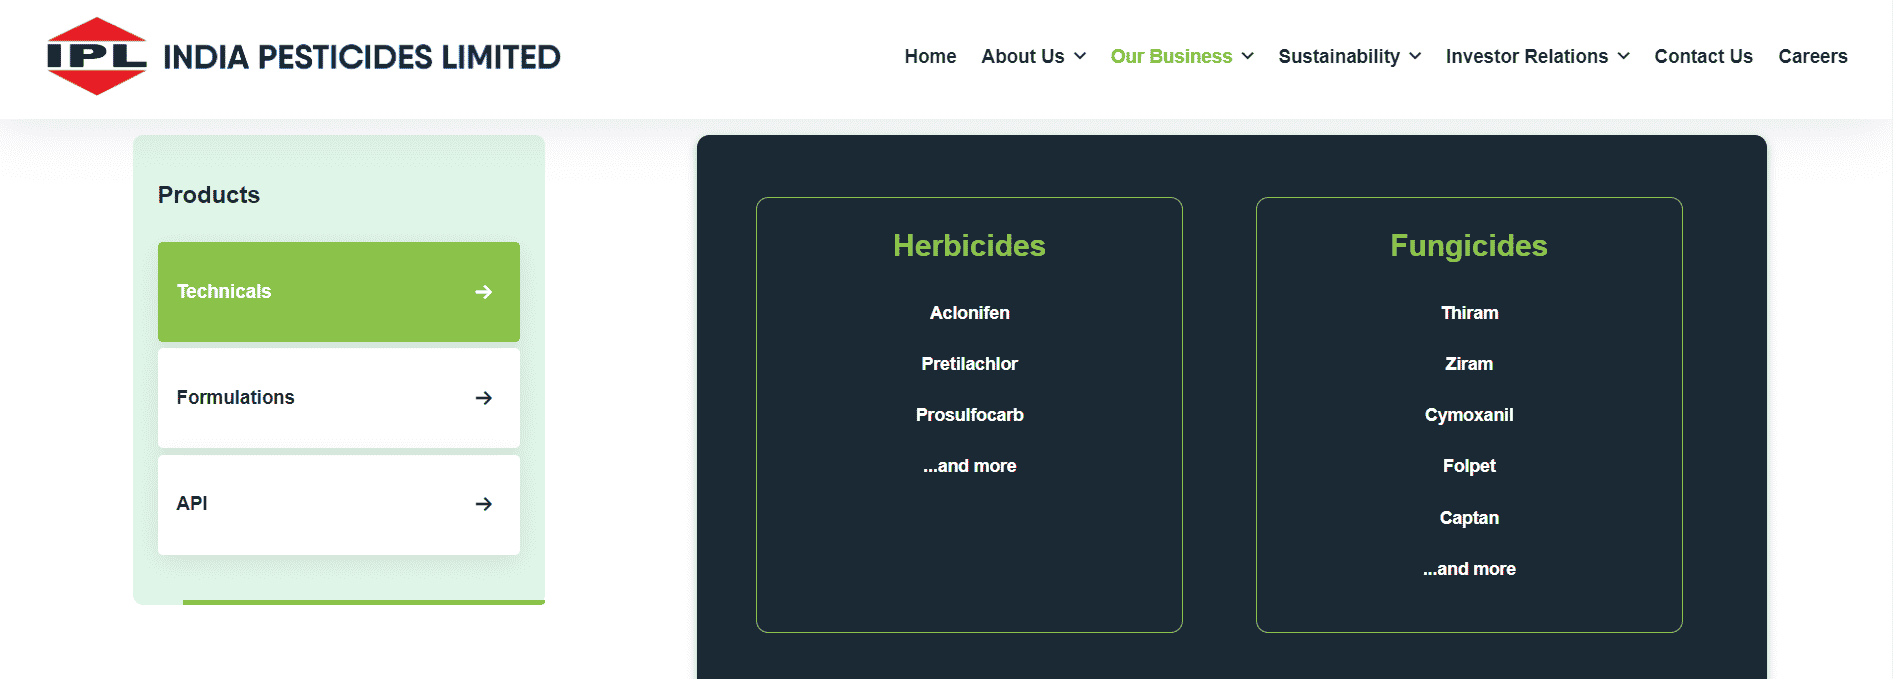The height and width of the screenshot is (679, 1893).
Task: Expand the Our Business dropdown chevron
Action: click(x=1248, y=56)
